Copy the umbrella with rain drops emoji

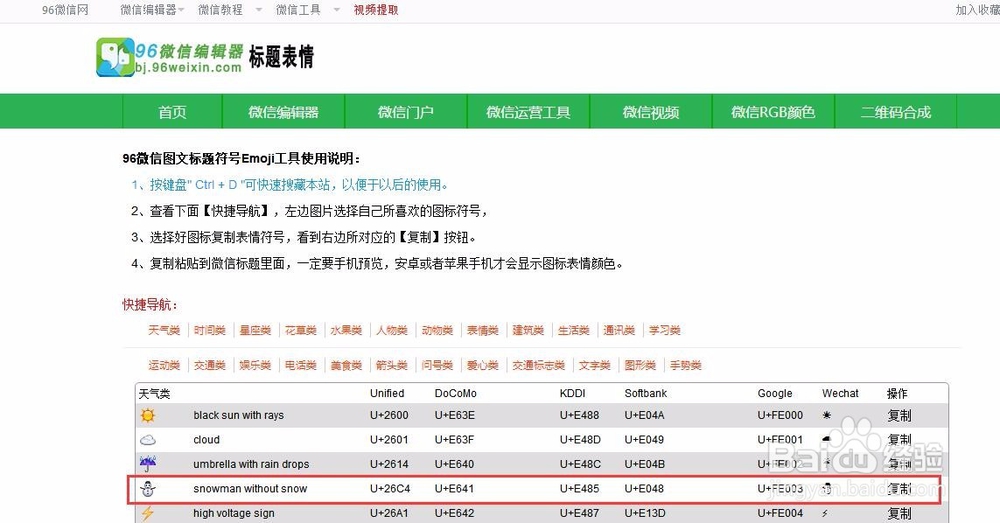coord(899,464)
